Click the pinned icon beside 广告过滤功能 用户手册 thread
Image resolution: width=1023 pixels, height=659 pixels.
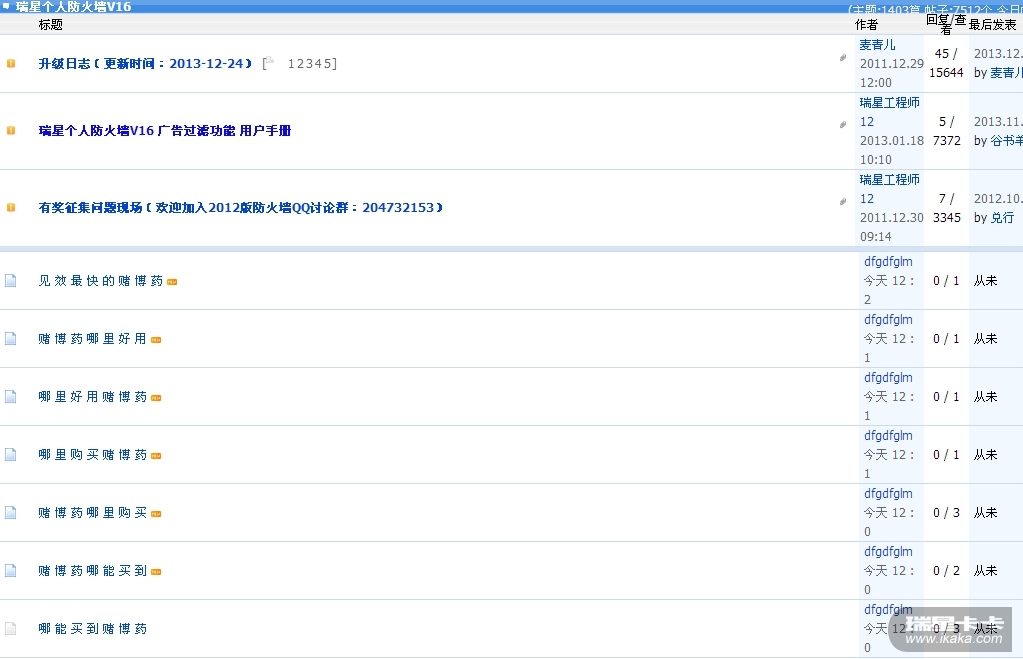(10, 130)
